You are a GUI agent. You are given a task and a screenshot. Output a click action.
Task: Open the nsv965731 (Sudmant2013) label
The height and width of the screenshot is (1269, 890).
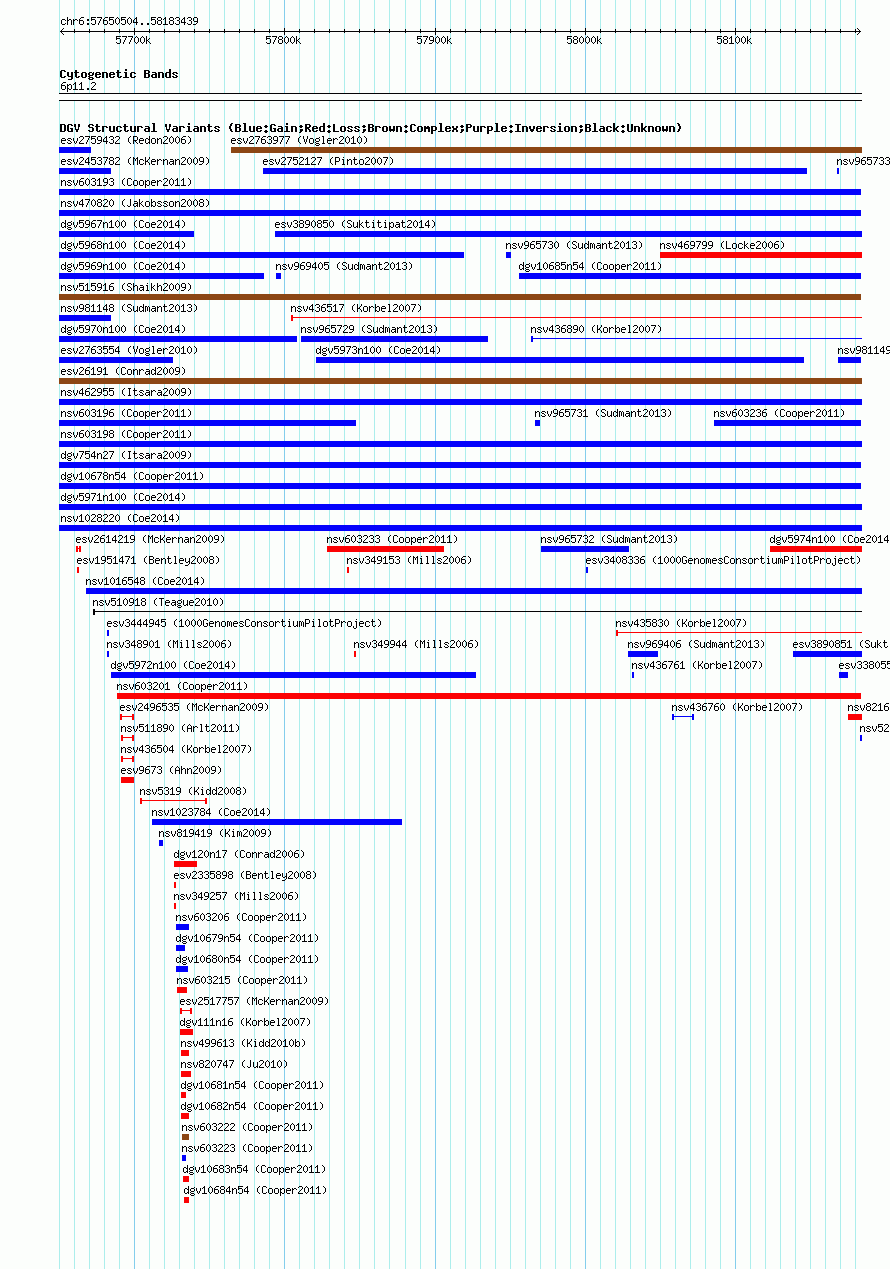click(603, 413)
